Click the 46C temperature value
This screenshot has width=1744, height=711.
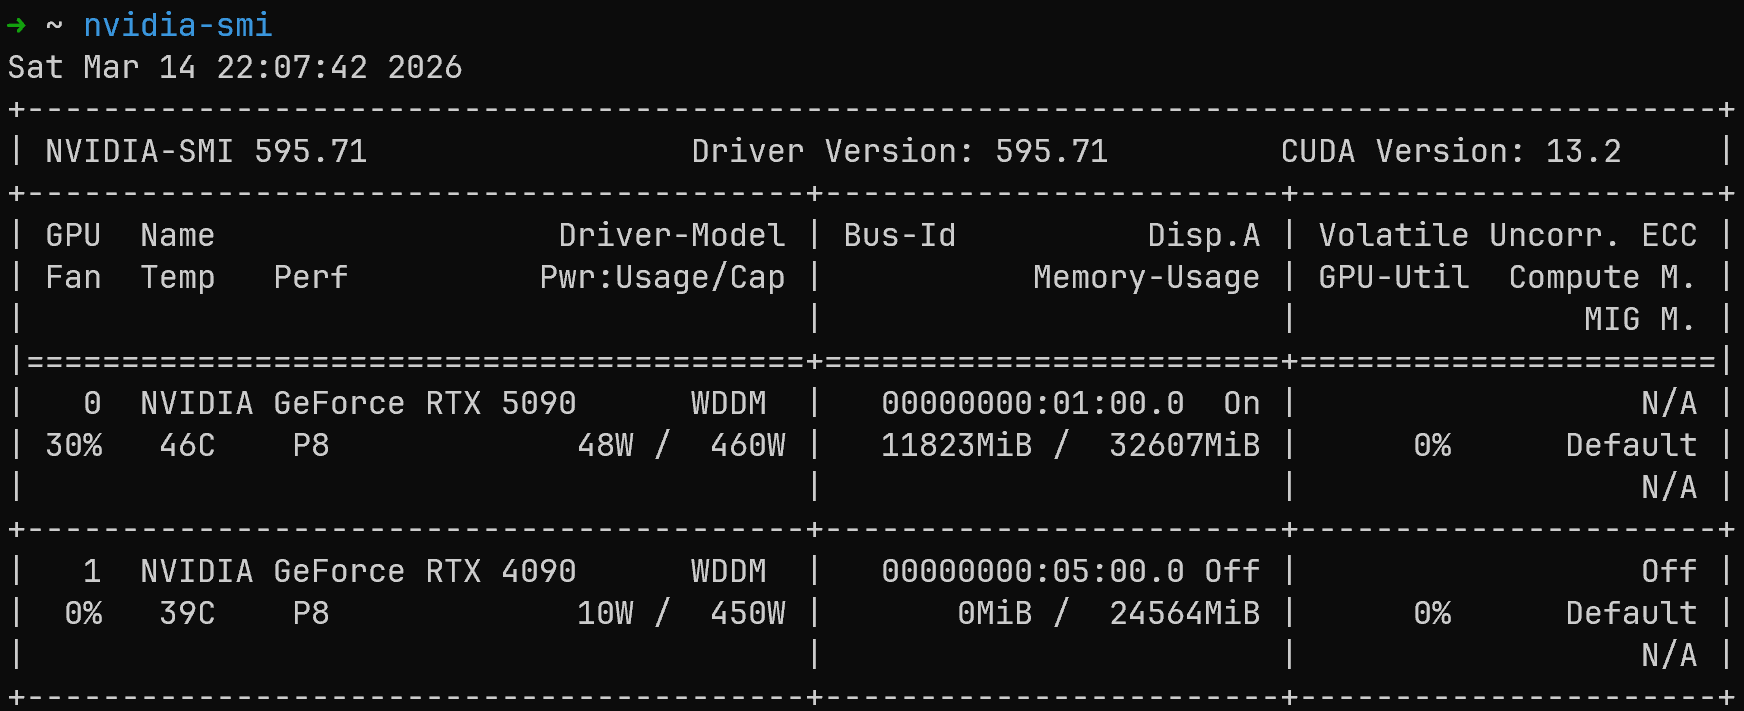[188, 445]
